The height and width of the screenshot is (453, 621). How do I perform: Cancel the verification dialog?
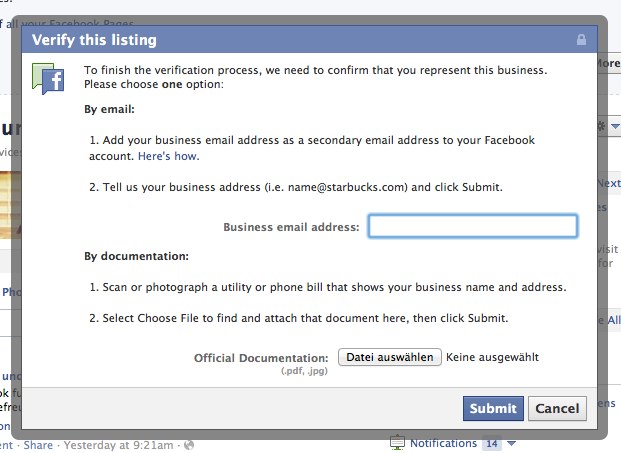[x=557, y=408]
